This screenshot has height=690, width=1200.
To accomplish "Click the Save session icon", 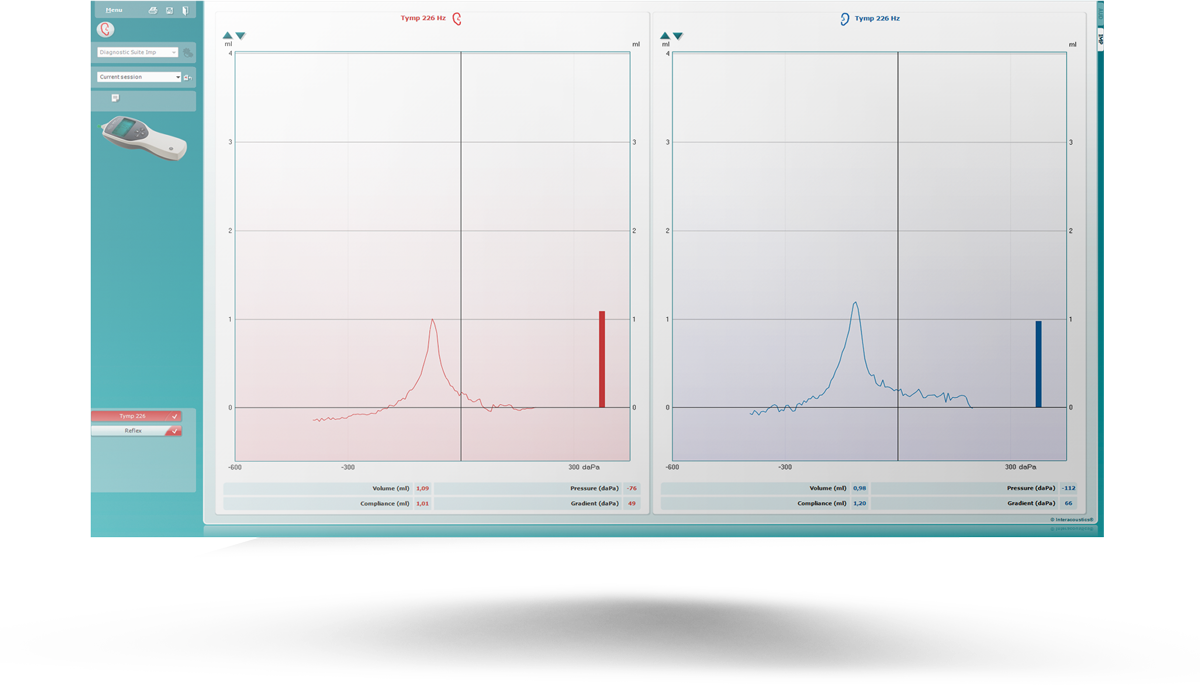I will pos(169,10).
